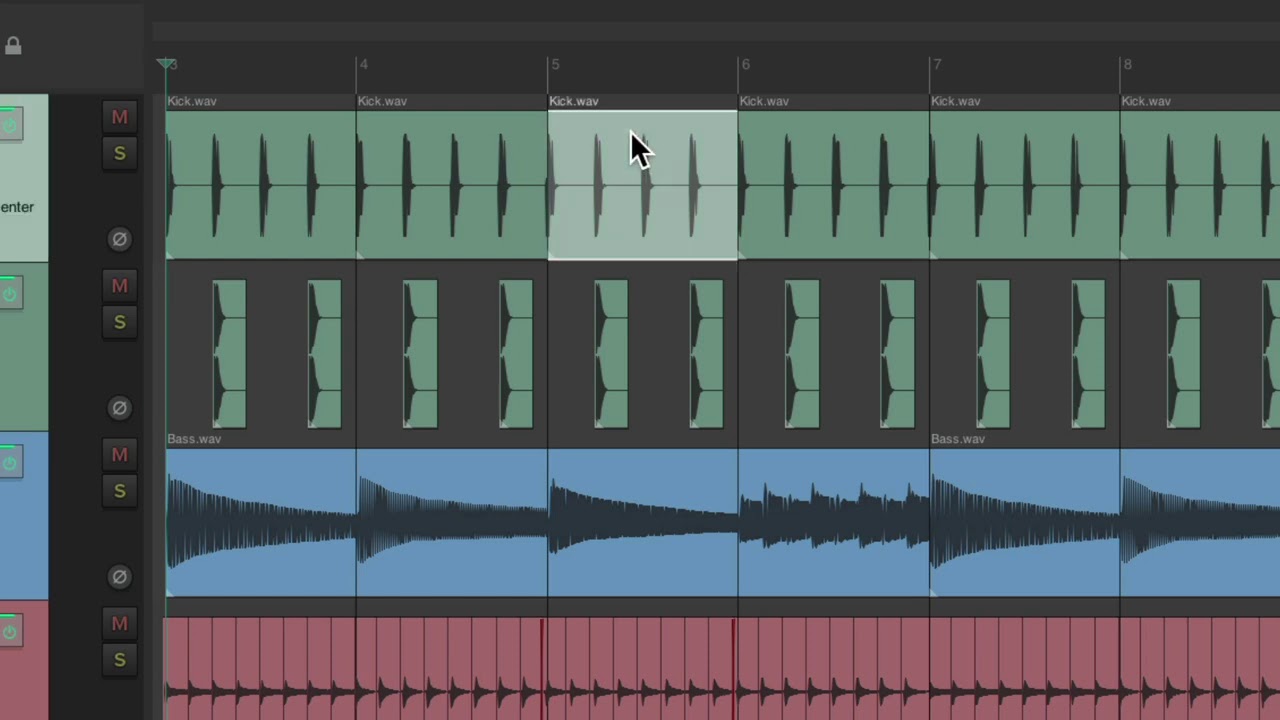Mute the Kick track

119,118
